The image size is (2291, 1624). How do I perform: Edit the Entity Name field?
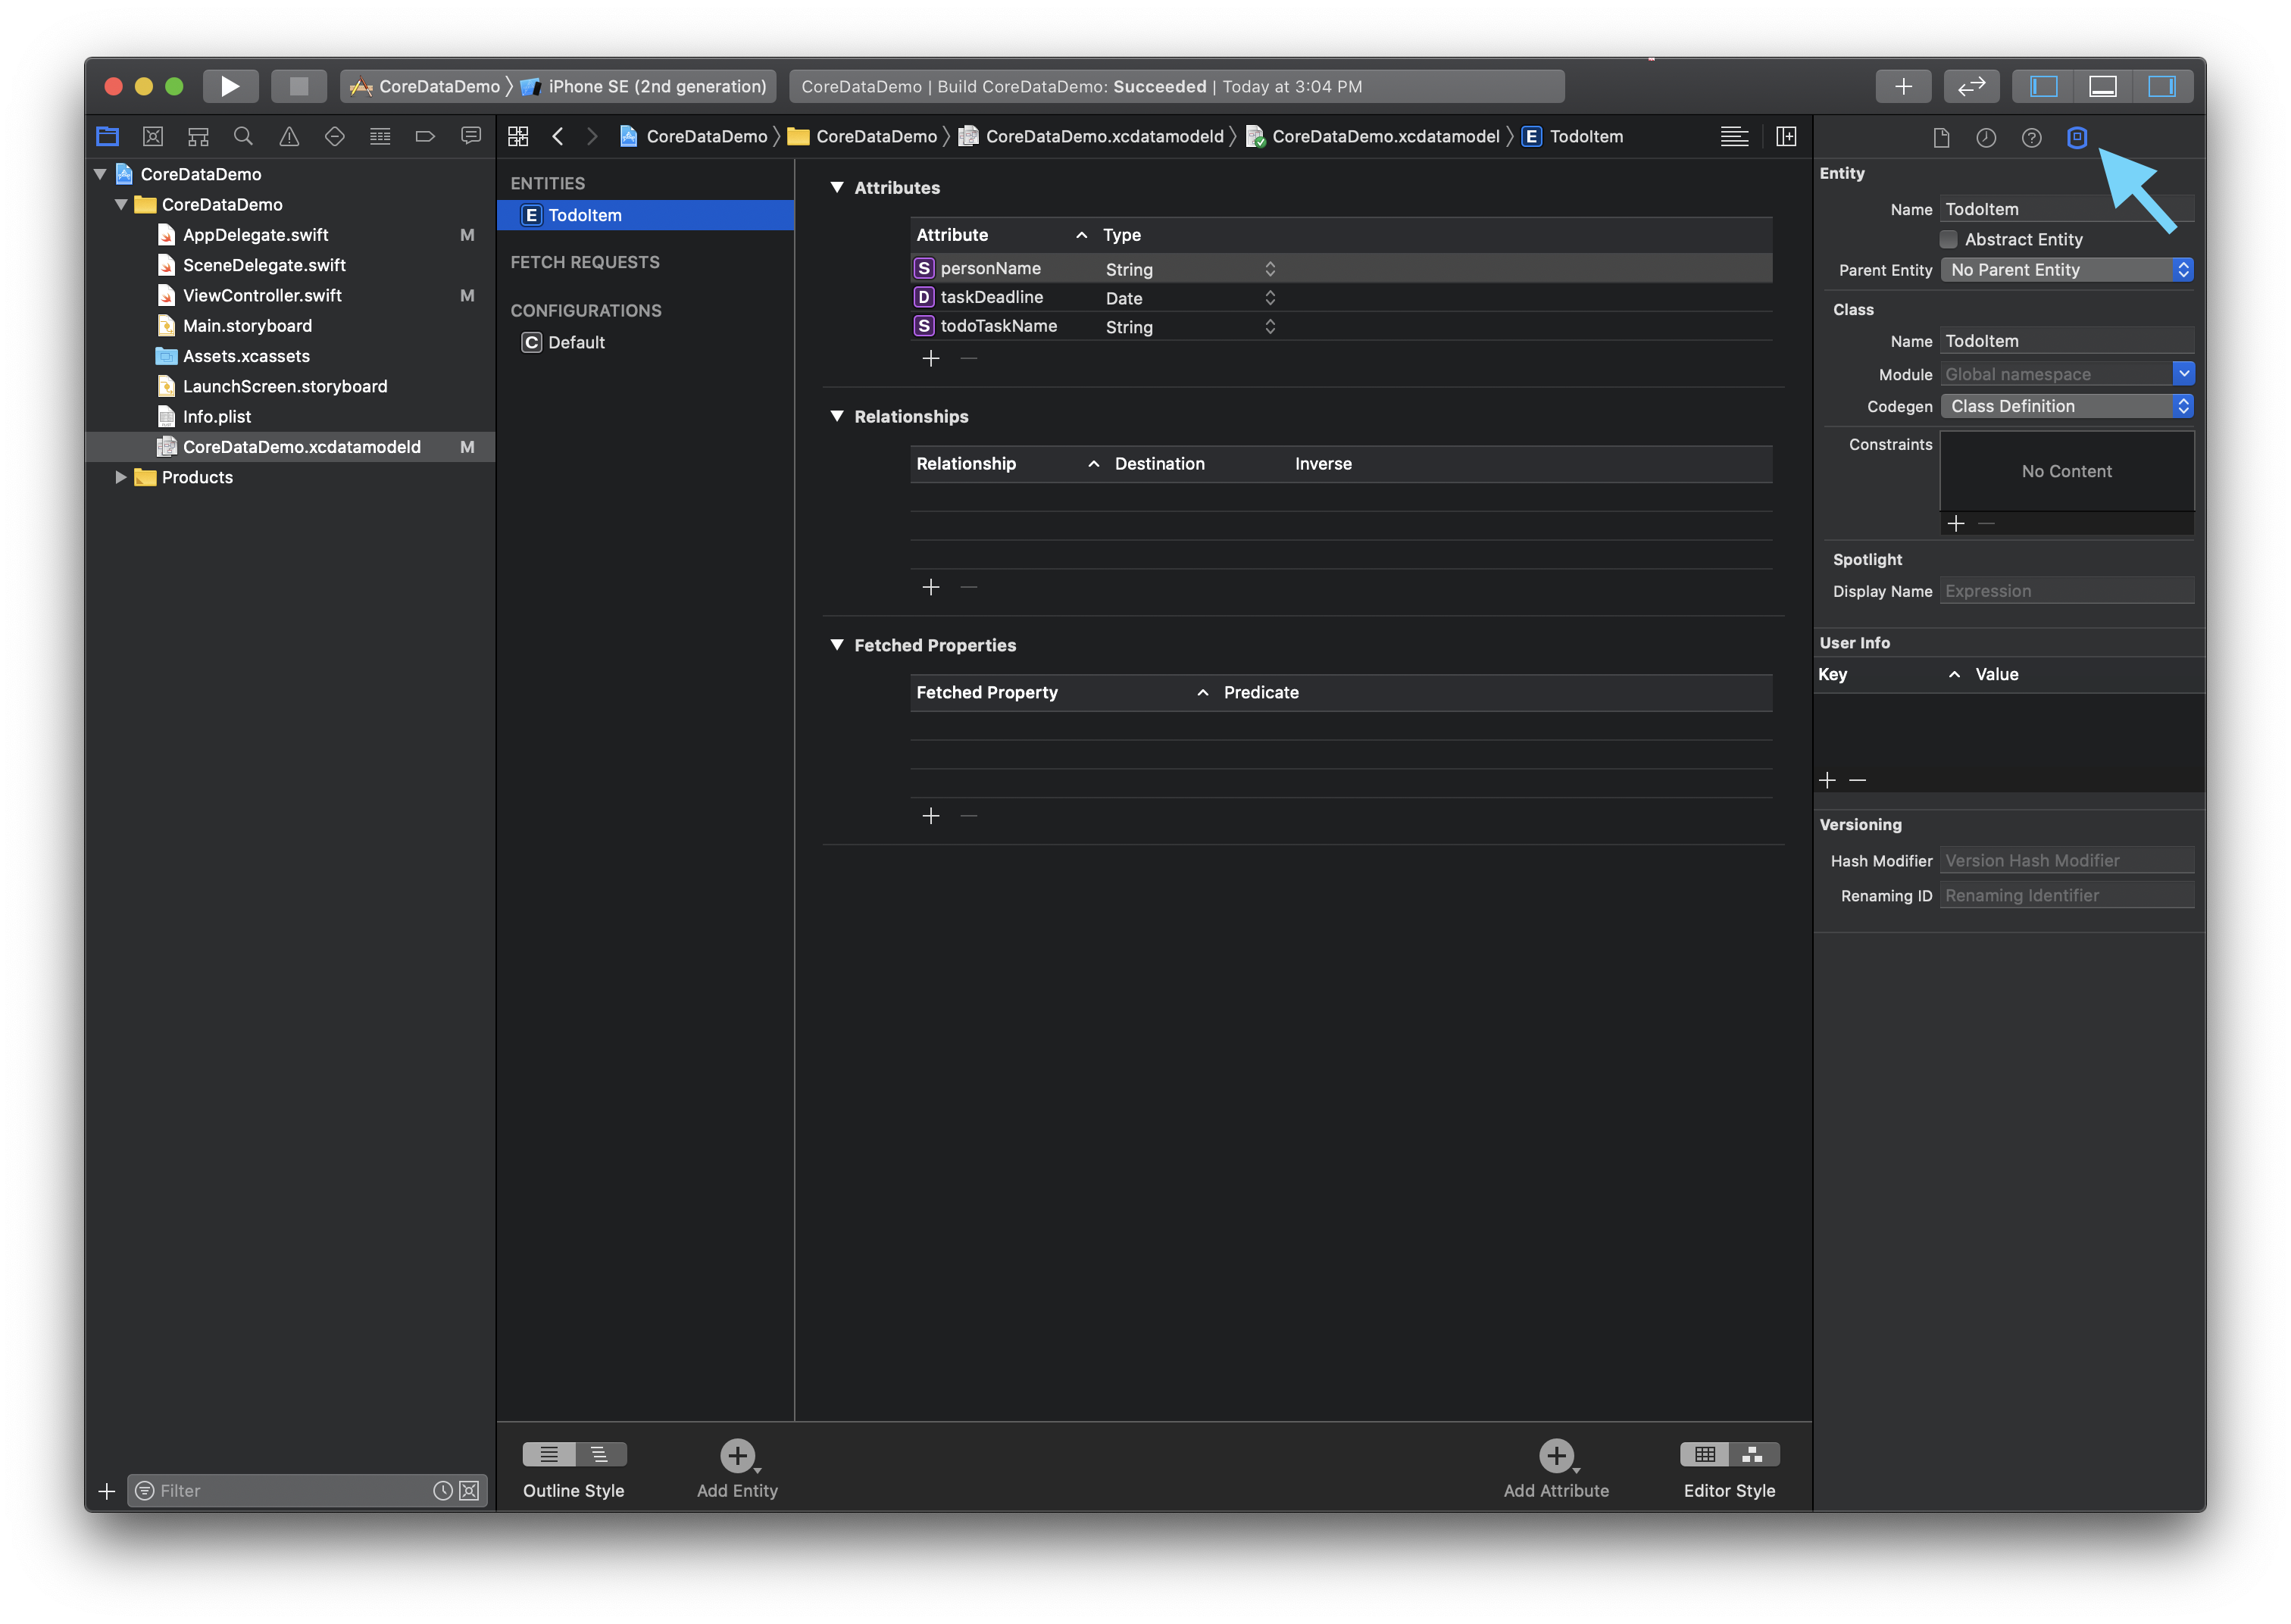(x=2066, y=209)
